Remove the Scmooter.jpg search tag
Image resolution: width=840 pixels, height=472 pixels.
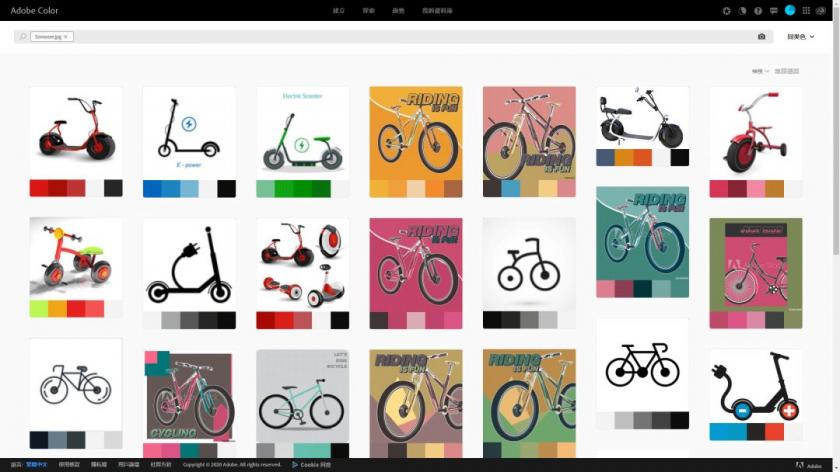(x=66, y=37)
